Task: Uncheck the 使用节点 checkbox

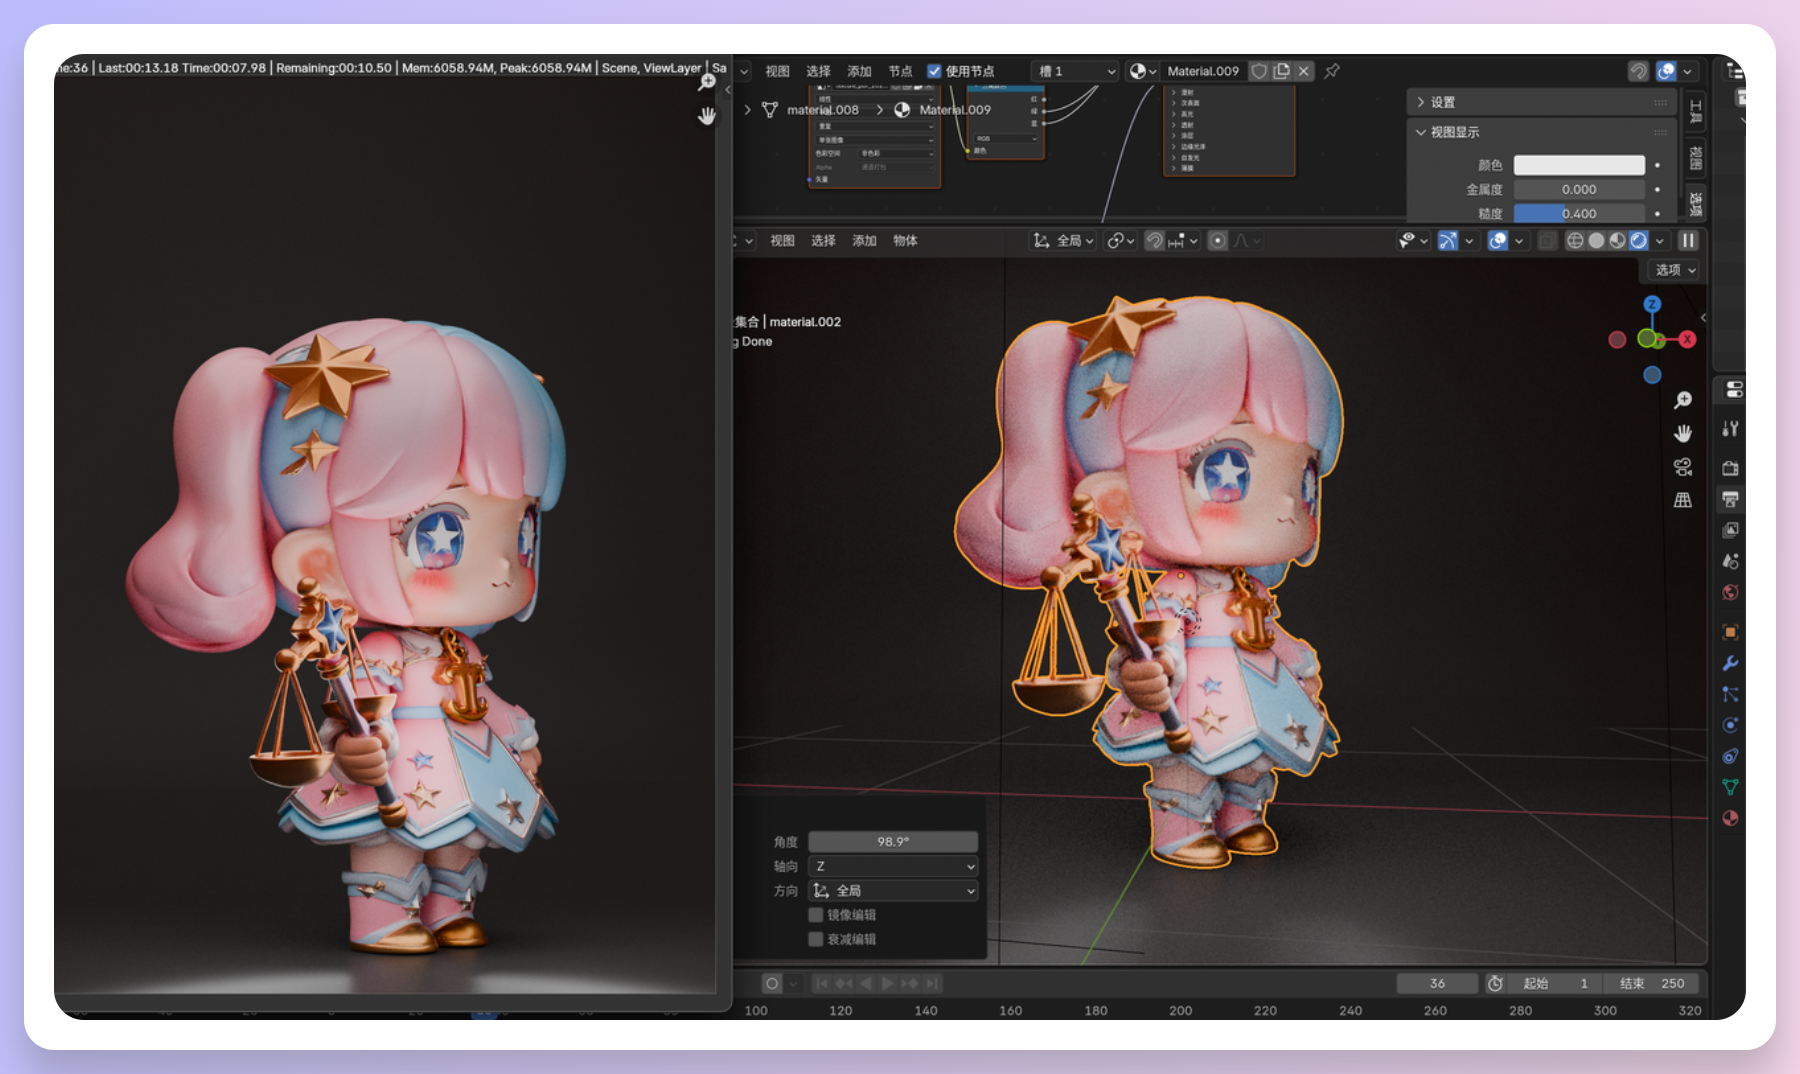Action: click(x=934, y=71)
